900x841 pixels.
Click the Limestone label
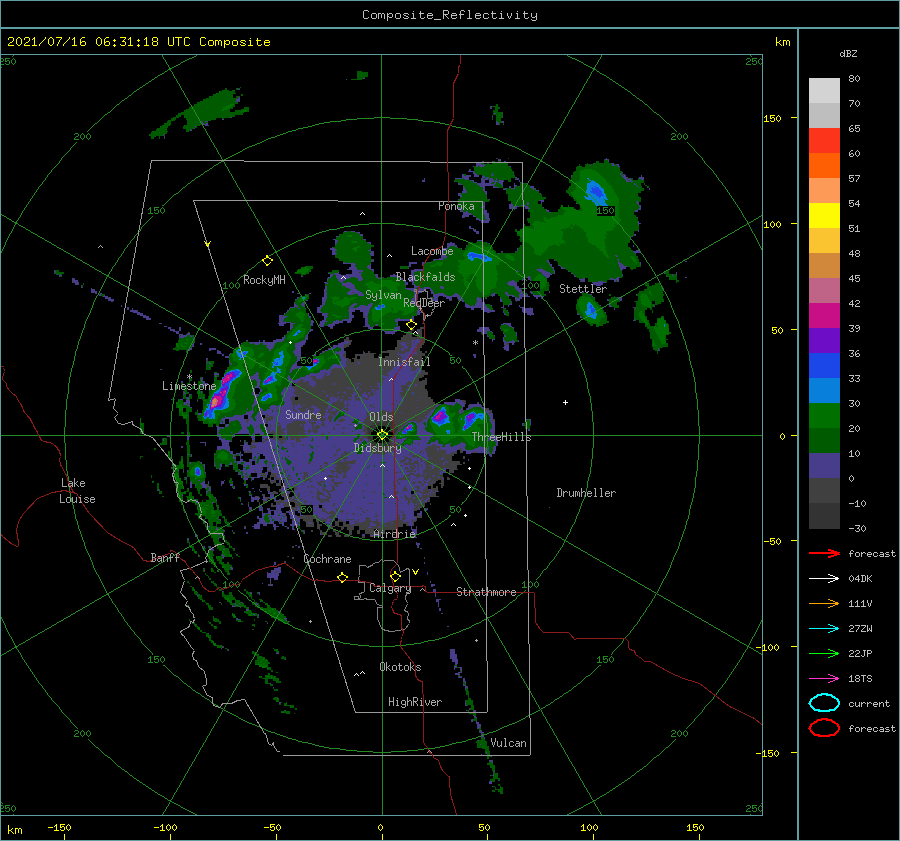pyautogui.click(x=189, y=386)
